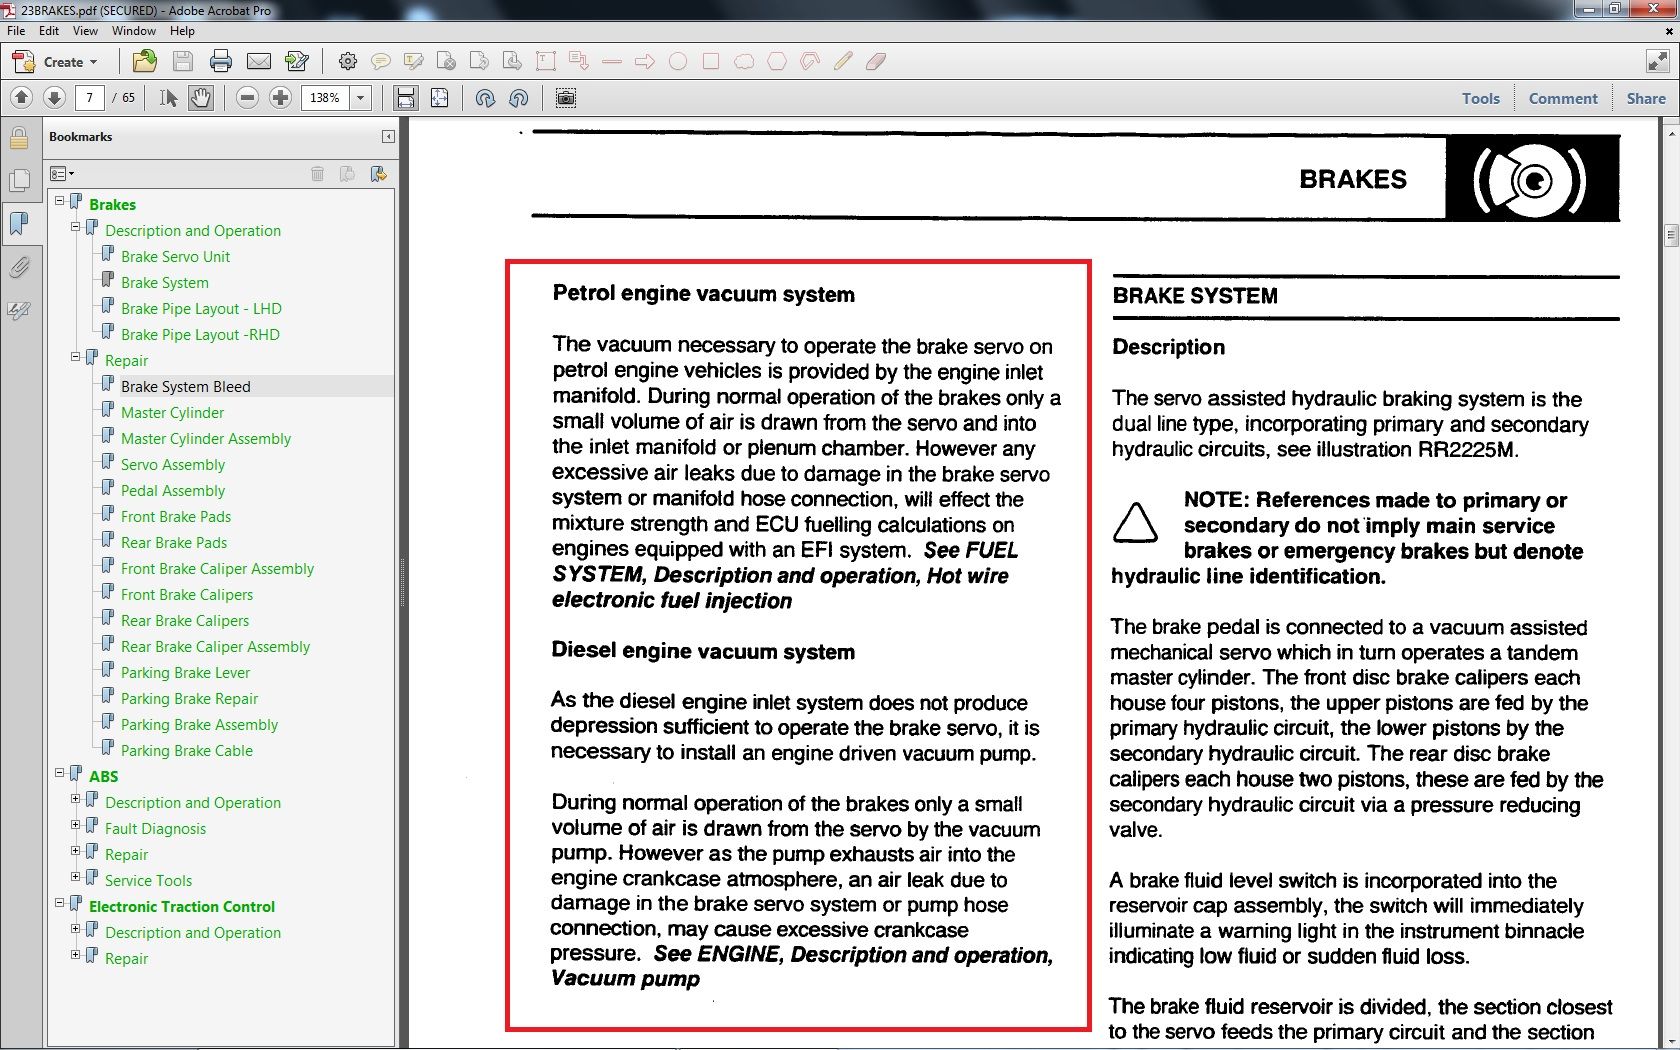Screen dimensions: 1680x1050
Task: Collapse the Brakes bookmark tree
Action: pyautogui.click(x=60, y=201)
